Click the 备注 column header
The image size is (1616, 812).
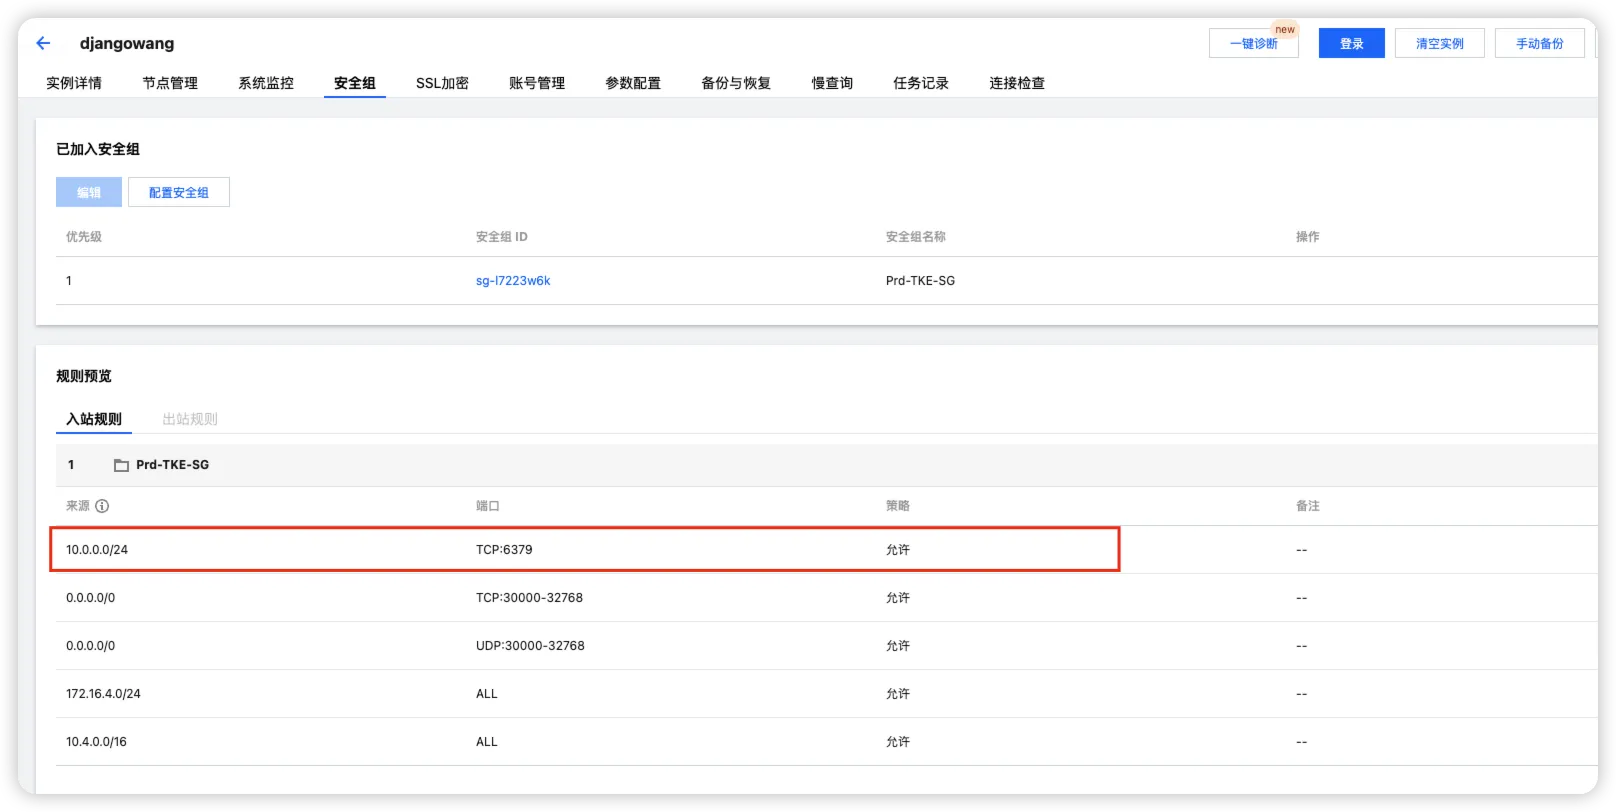pyautogui.click(x=1308, y=506)
